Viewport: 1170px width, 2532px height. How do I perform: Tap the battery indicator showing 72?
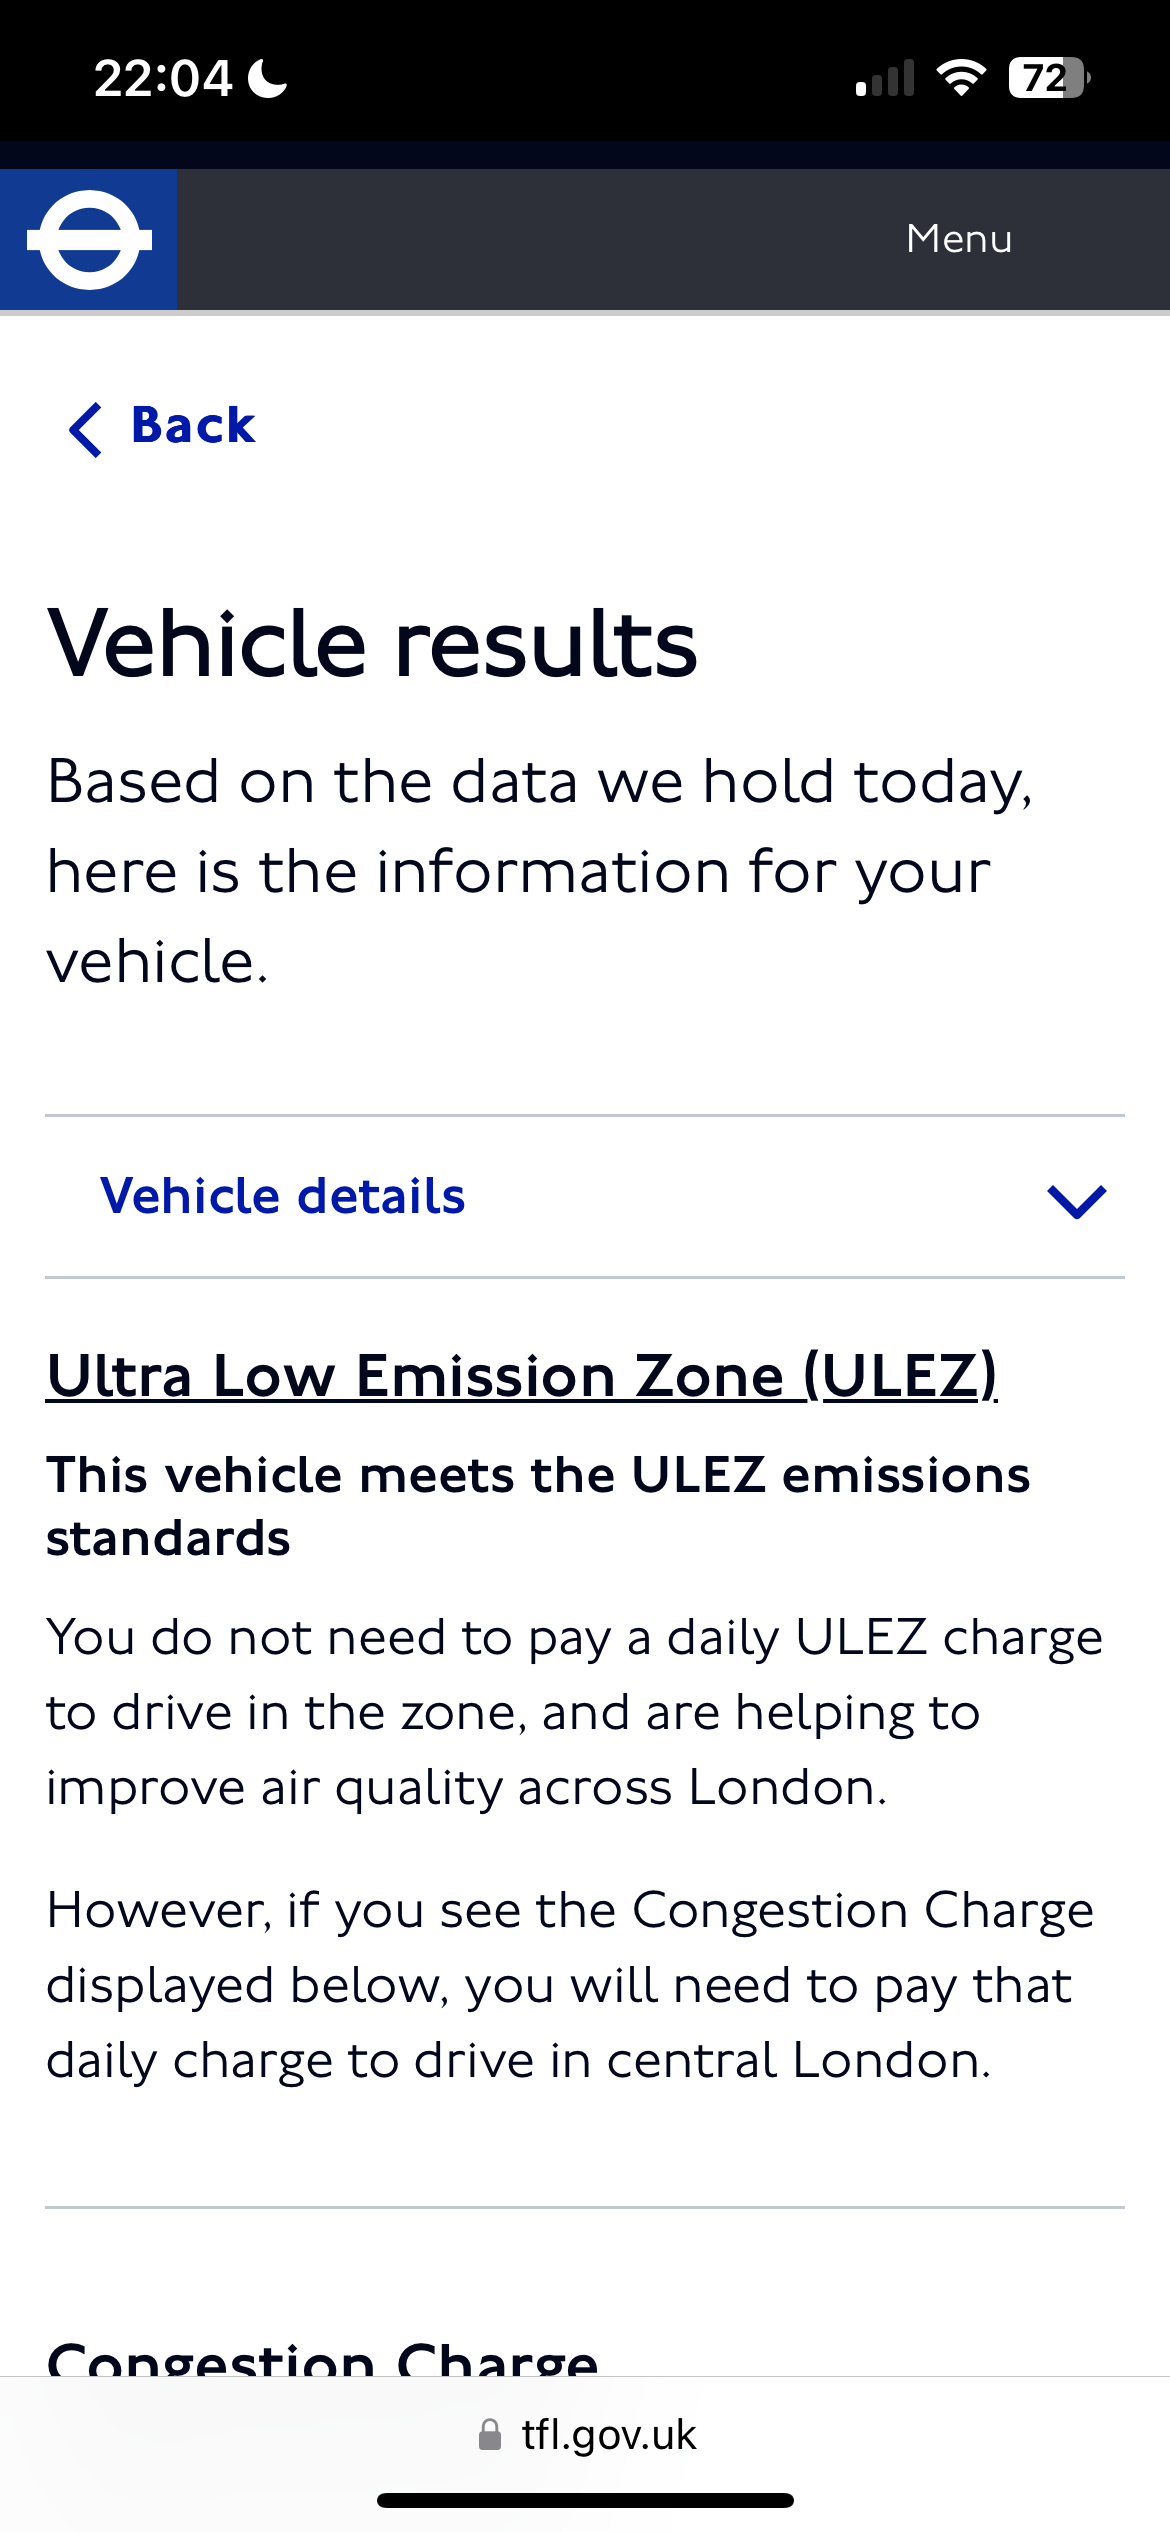coord(1048,77)
